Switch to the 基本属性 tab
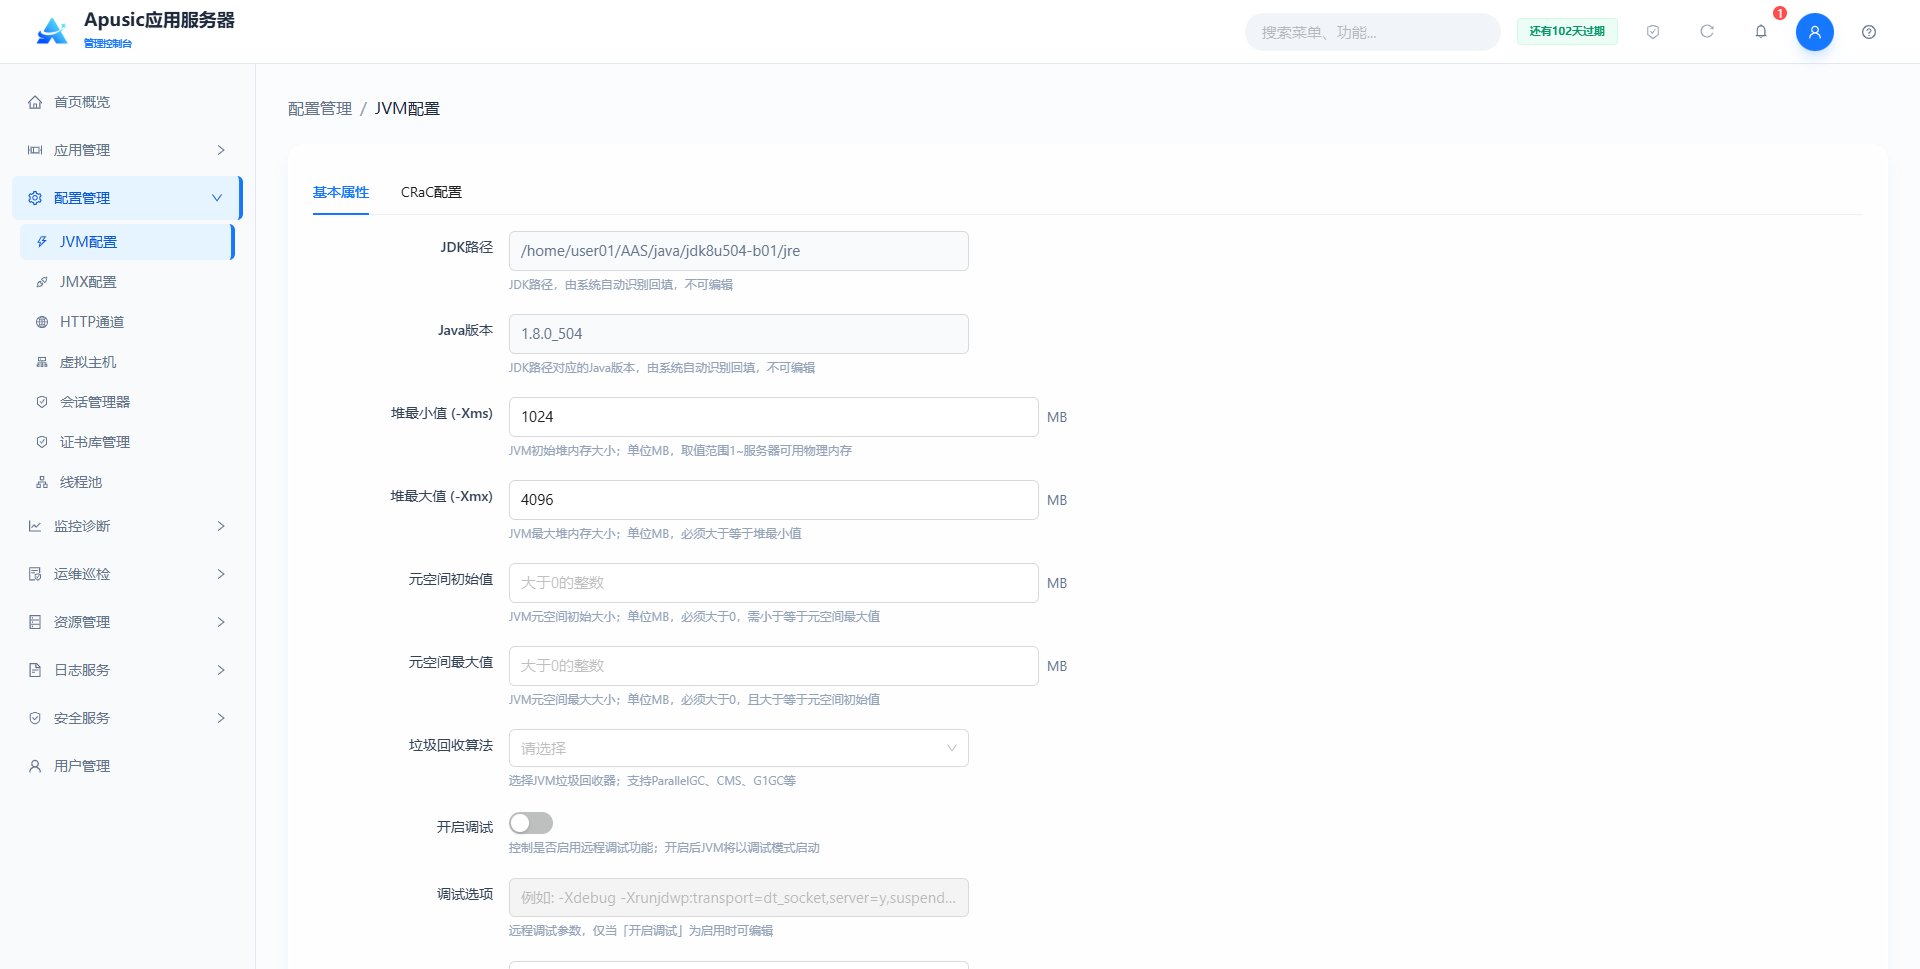The width and height of the screenshot is (1920, 969). pos(341,192)
